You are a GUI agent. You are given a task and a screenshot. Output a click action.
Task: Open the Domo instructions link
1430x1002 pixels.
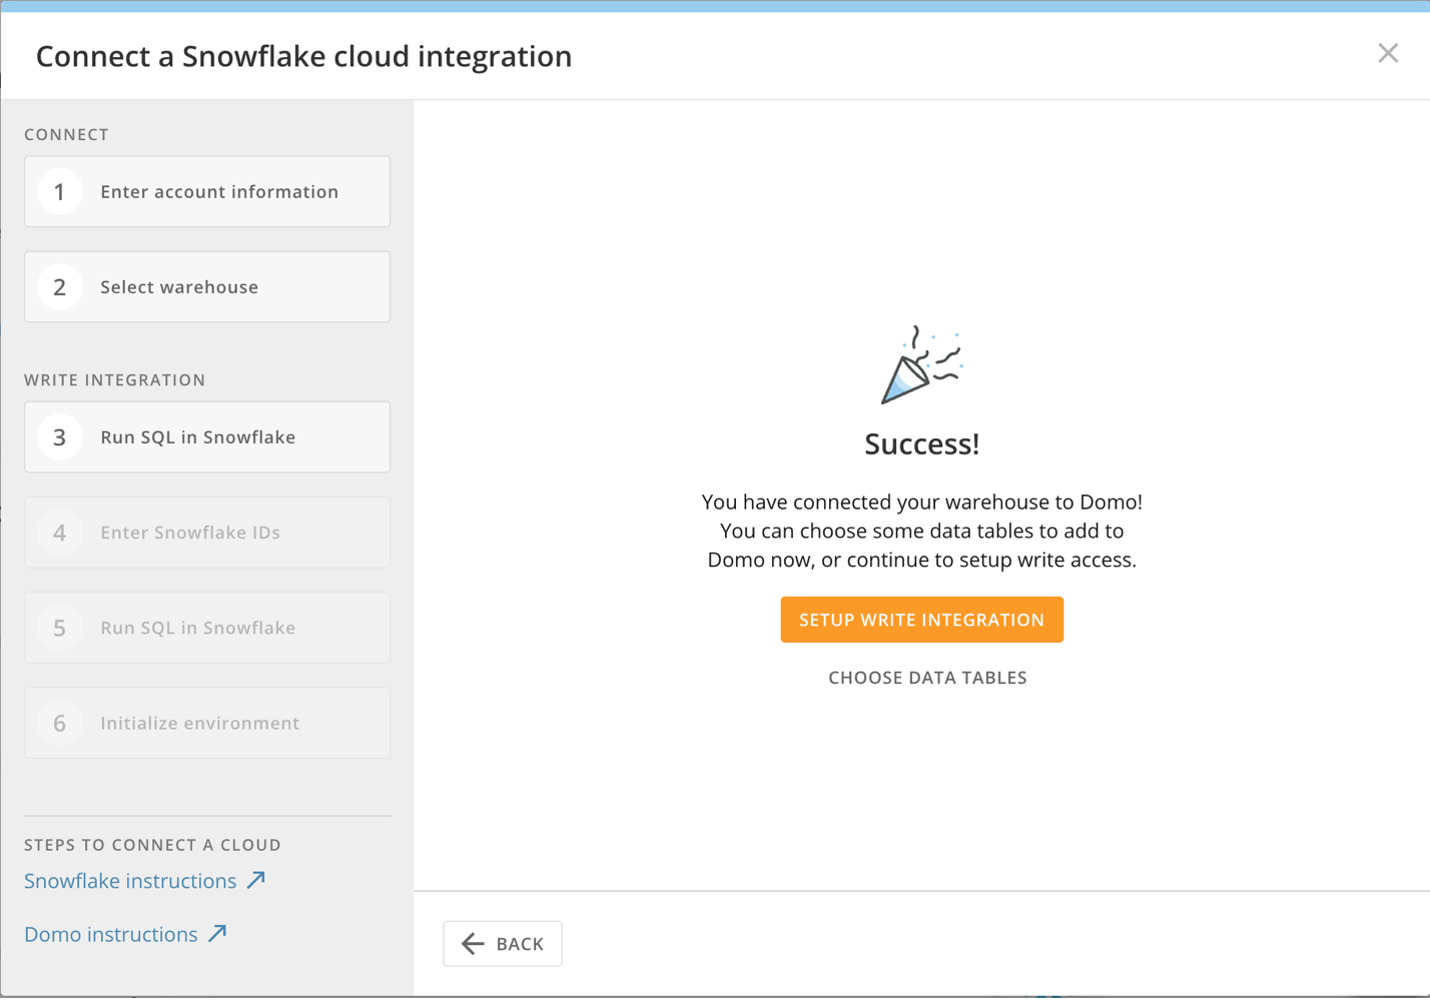pyautogui.click(x=111, y=934)
